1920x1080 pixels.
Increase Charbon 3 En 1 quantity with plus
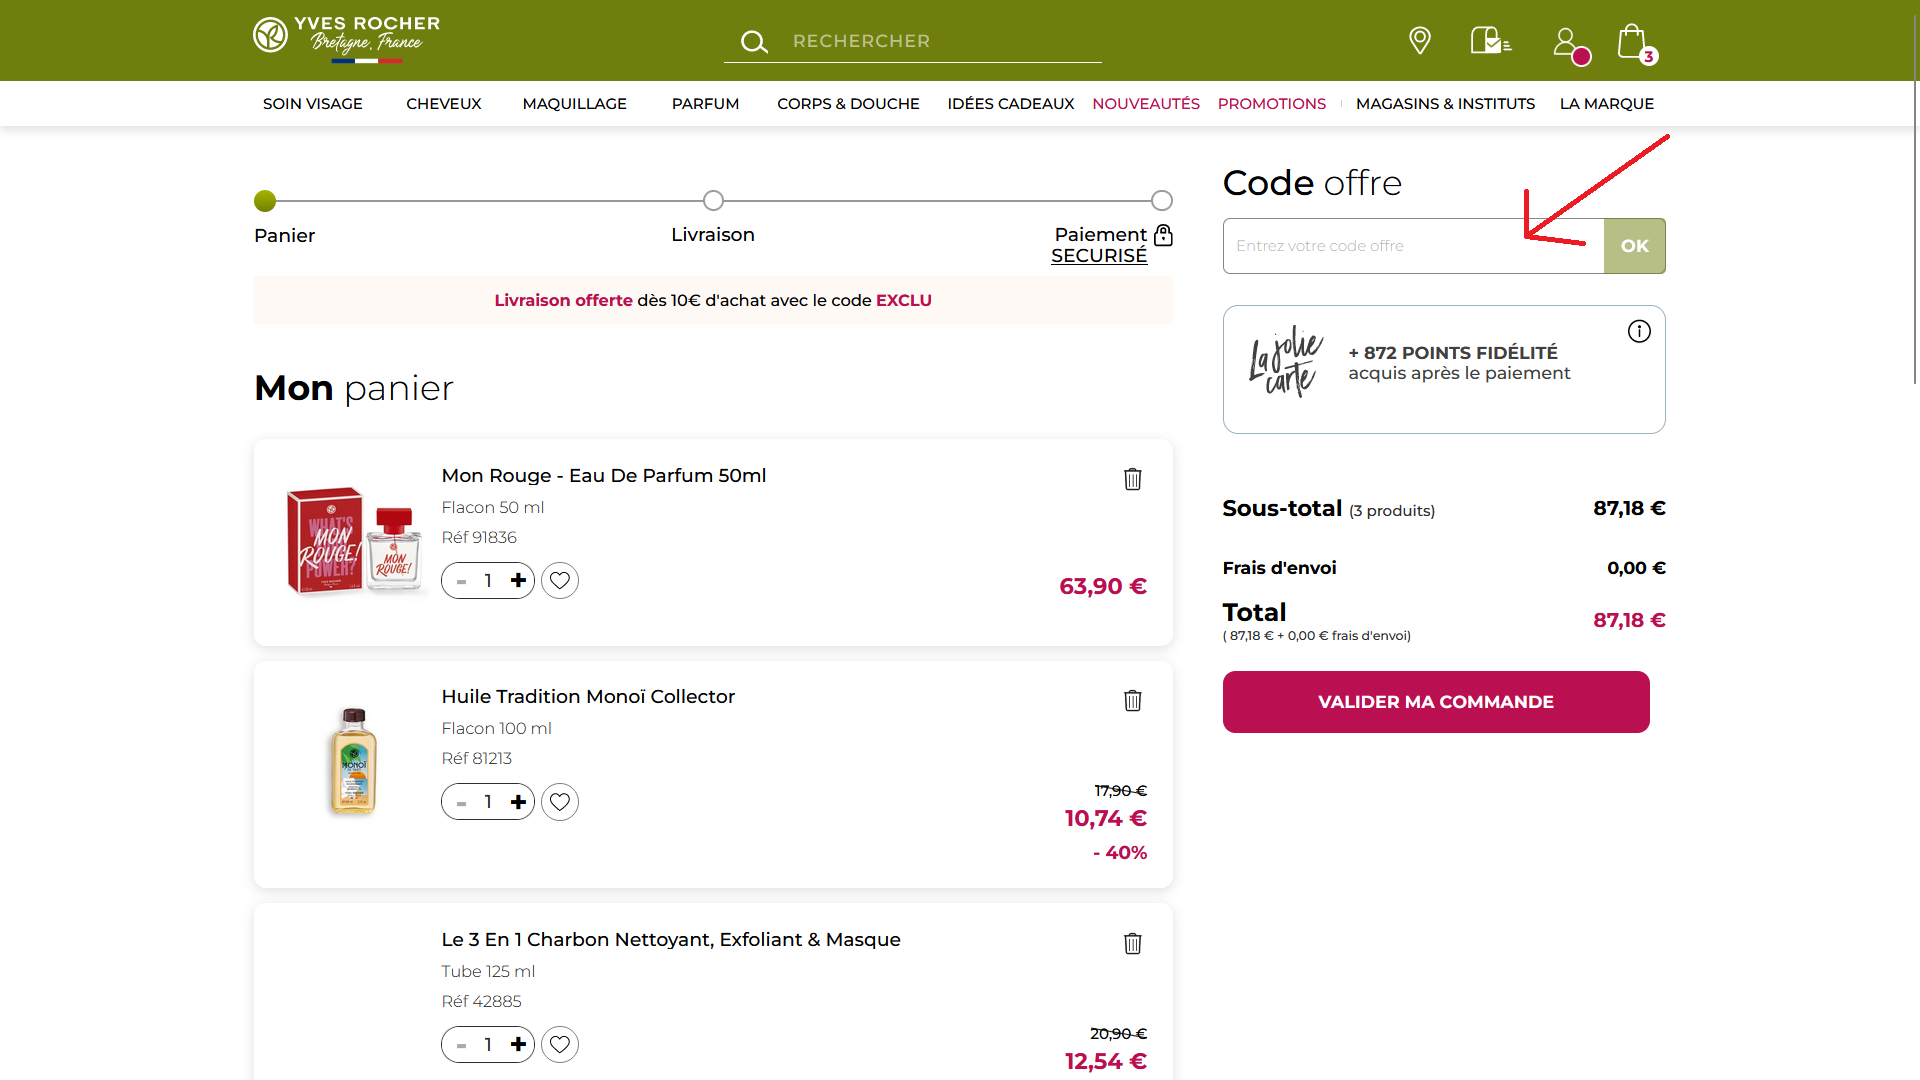(518, 1045)
